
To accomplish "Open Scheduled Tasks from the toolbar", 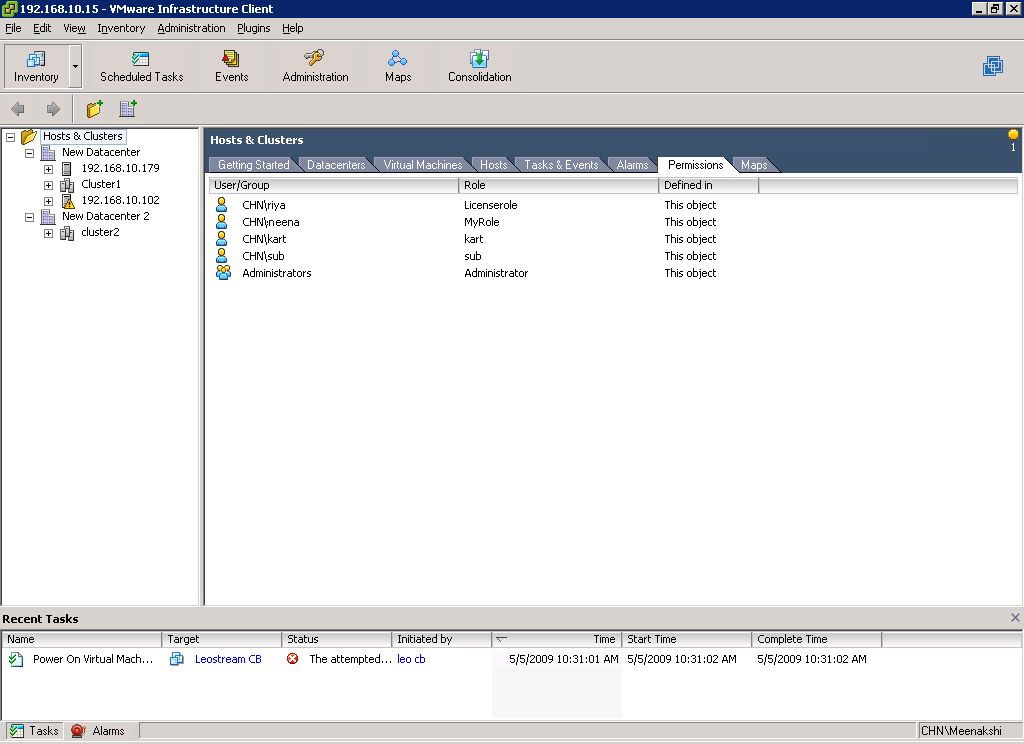I will coord(141,66).
